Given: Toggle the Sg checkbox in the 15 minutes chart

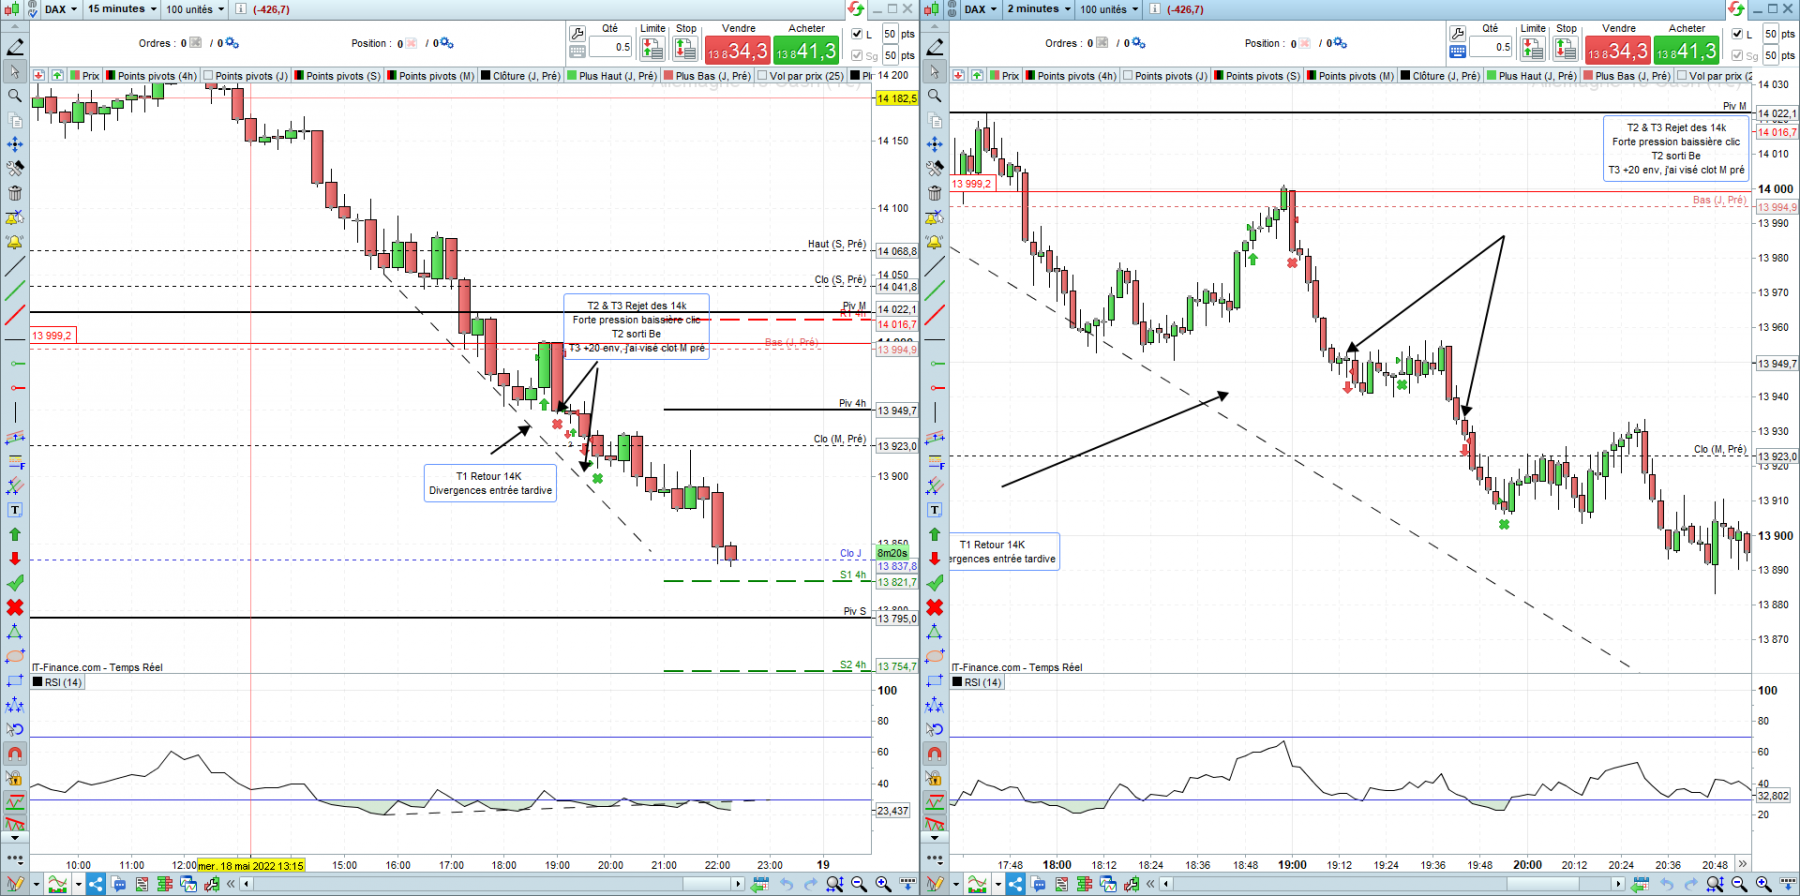Looking at the screenshot, I should [857, 55].
